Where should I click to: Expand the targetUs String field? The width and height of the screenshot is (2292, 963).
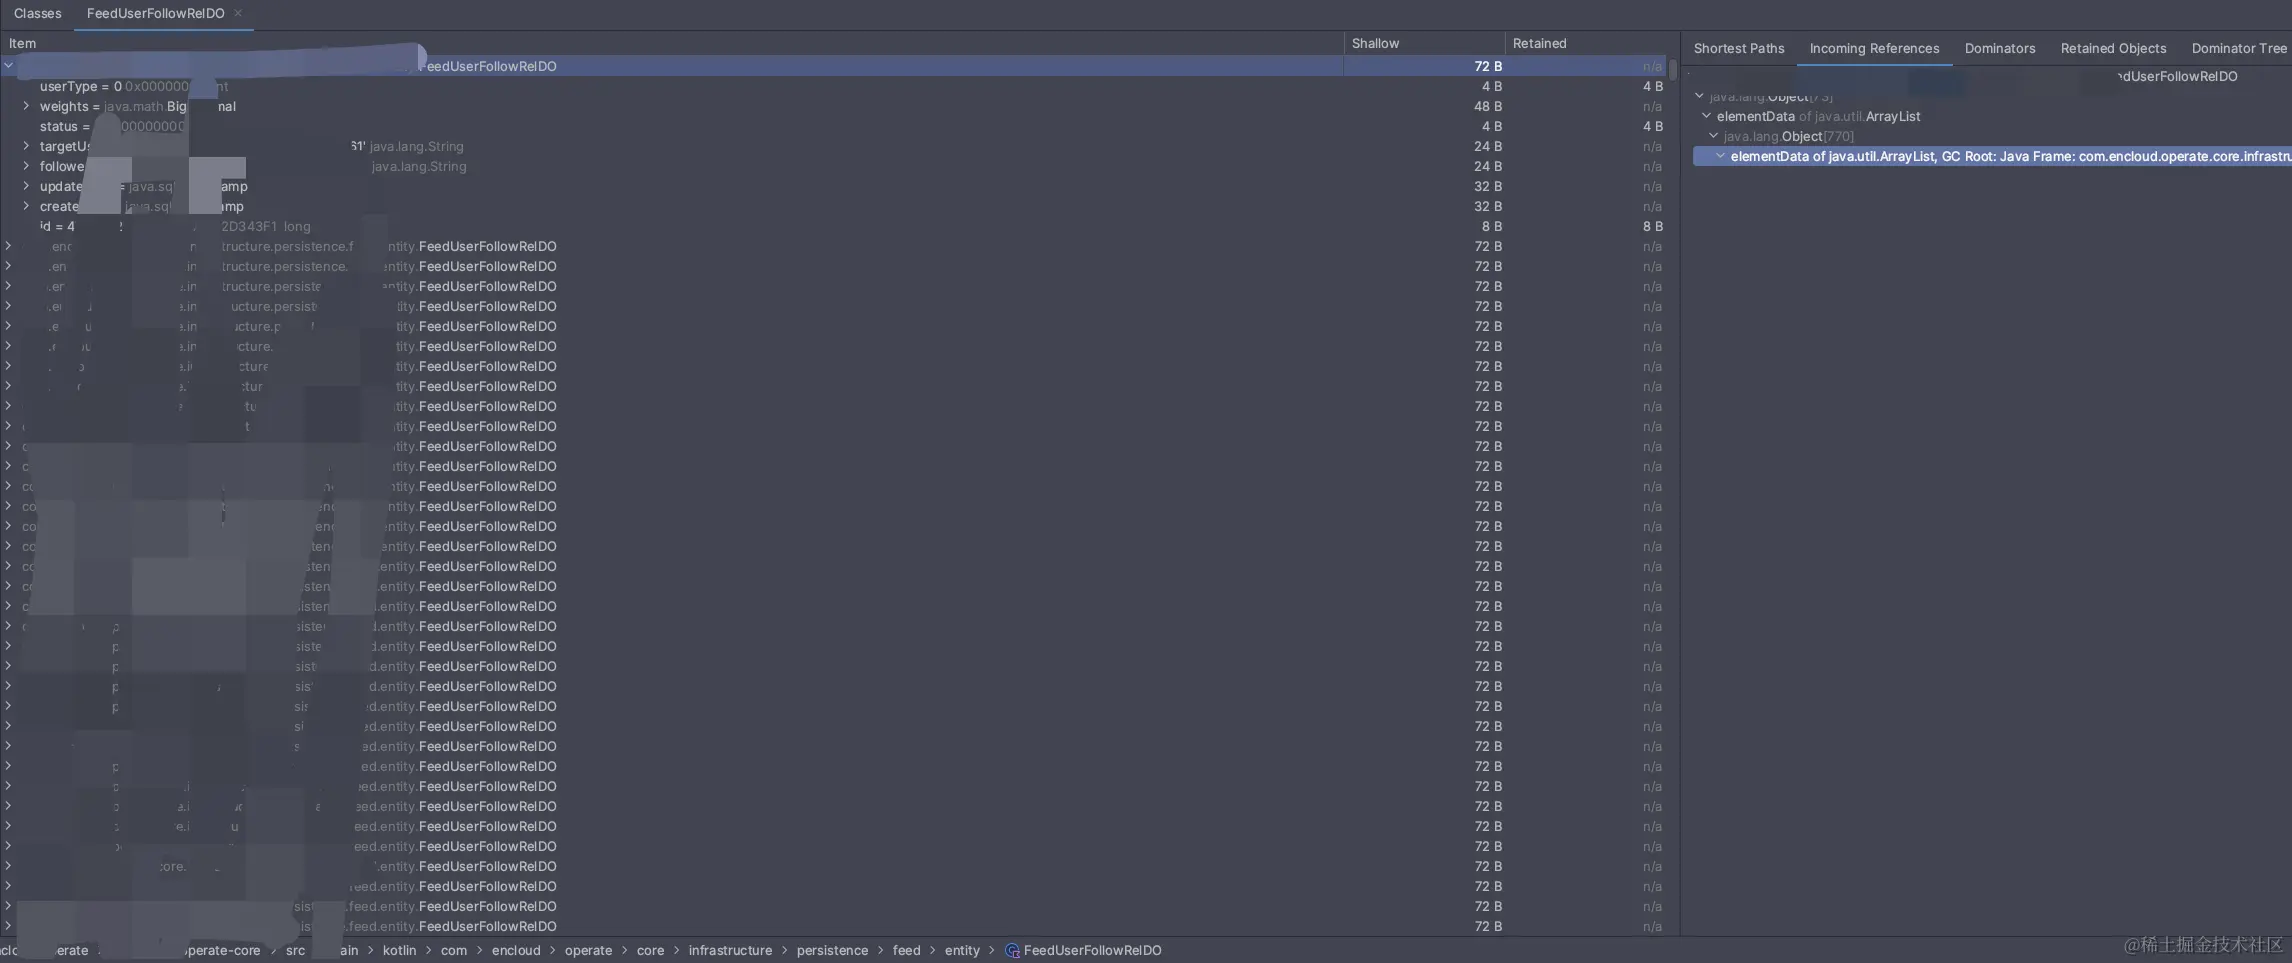point(26,146)
